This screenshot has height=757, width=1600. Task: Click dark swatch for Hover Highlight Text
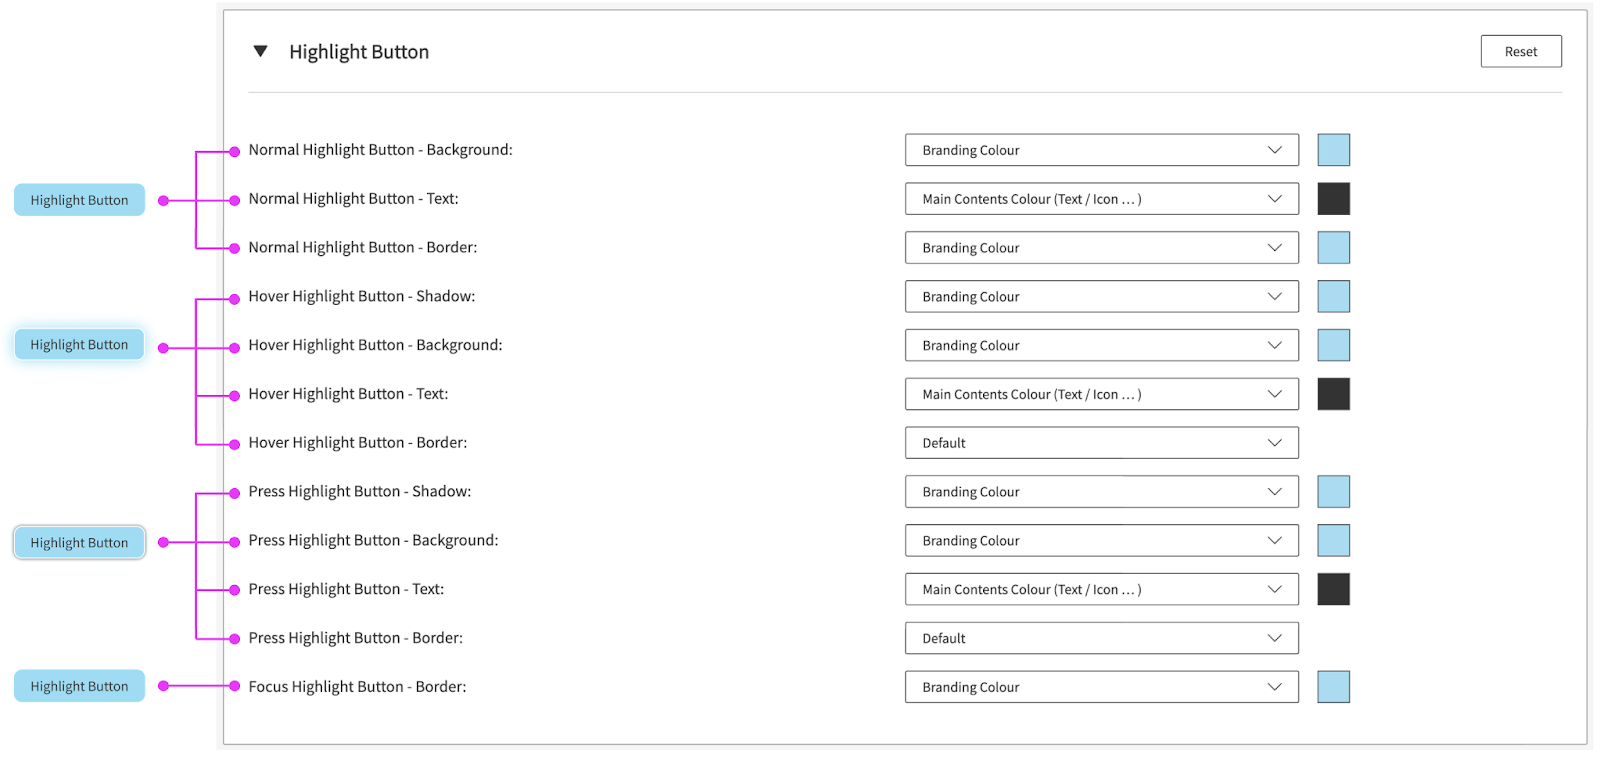(x=1333, y=394)
